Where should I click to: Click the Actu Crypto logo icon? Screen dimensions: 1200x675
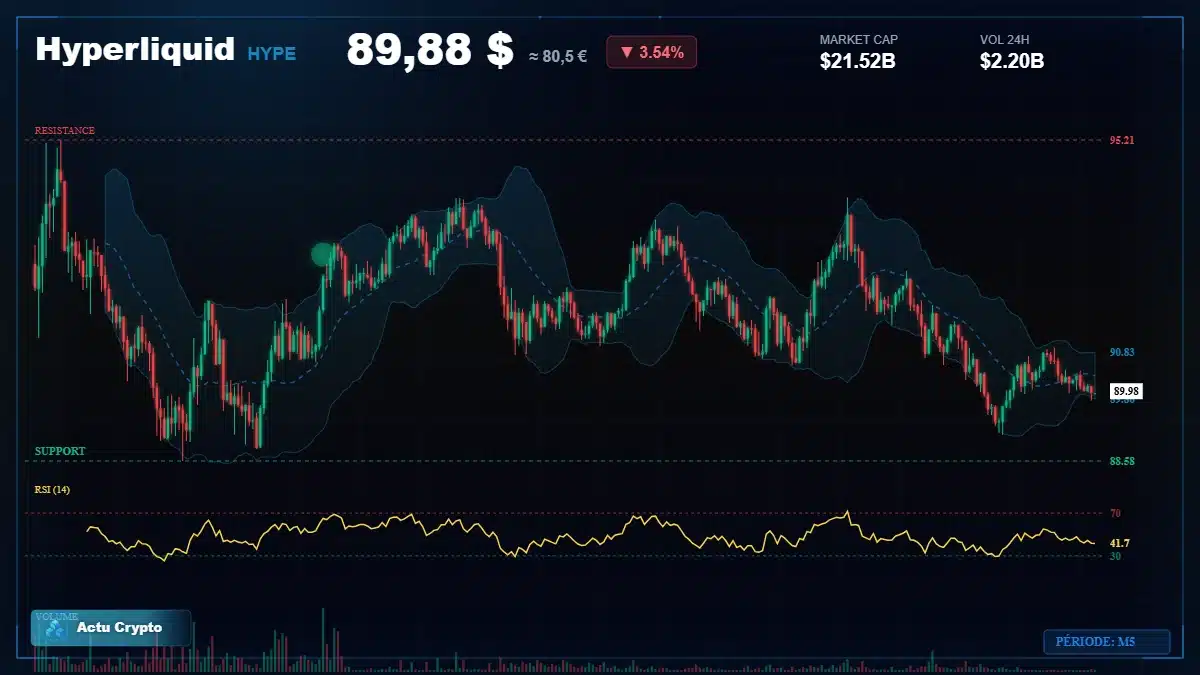click(54, 629)
